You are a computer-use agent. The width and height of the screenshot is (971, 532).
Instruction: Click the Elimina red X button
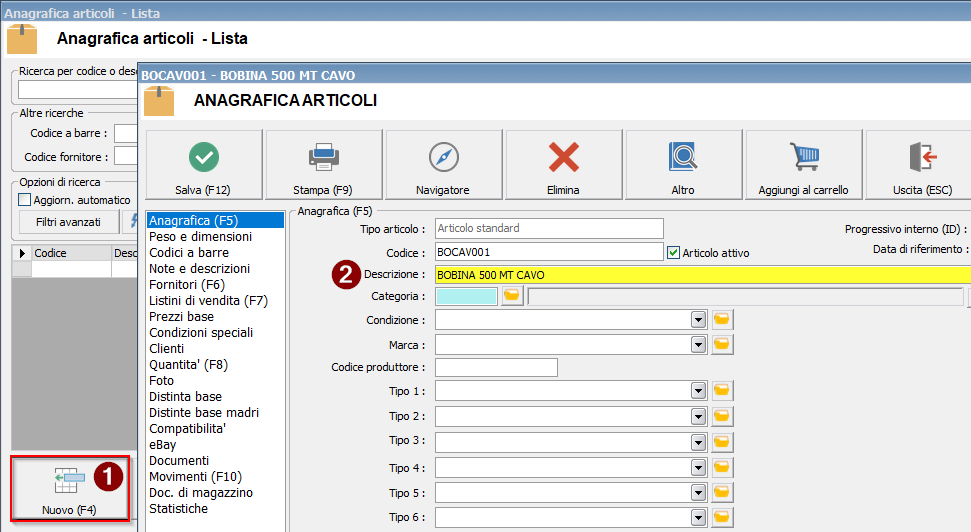564,165
